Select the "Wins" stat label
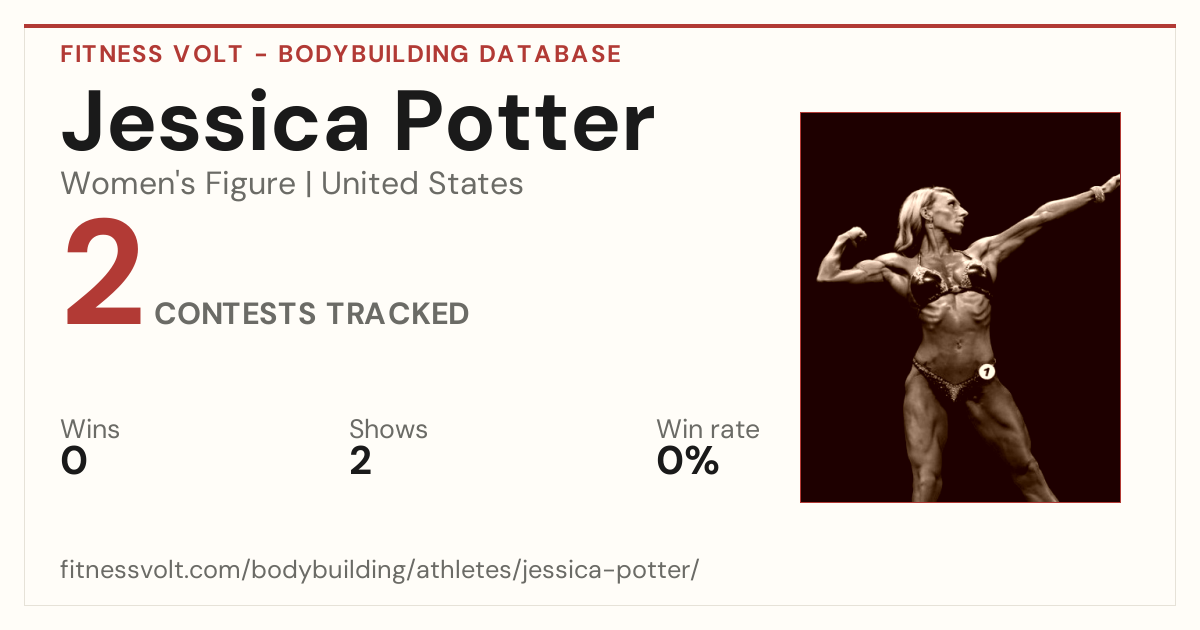This screenshot has width=1200, height=630. 90,430
